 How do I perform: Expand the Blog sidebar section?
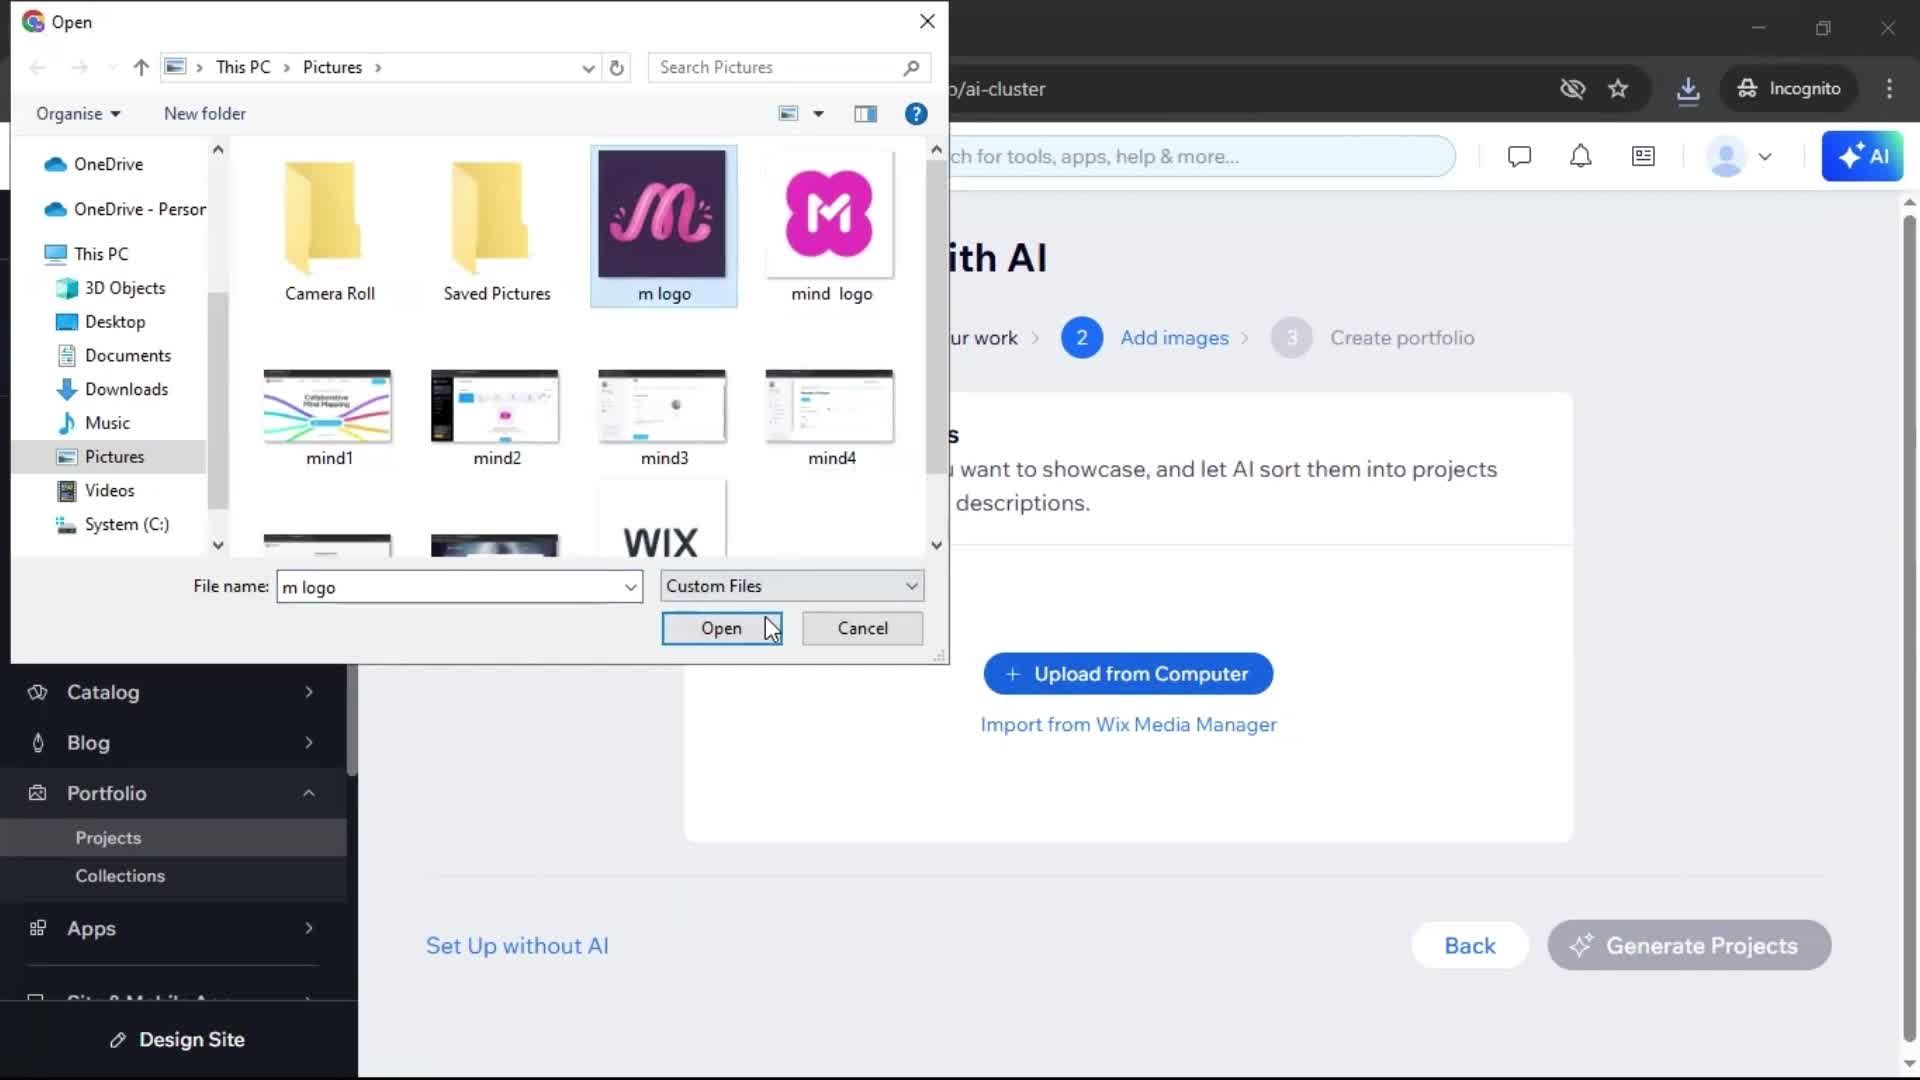tap(309, 742)
